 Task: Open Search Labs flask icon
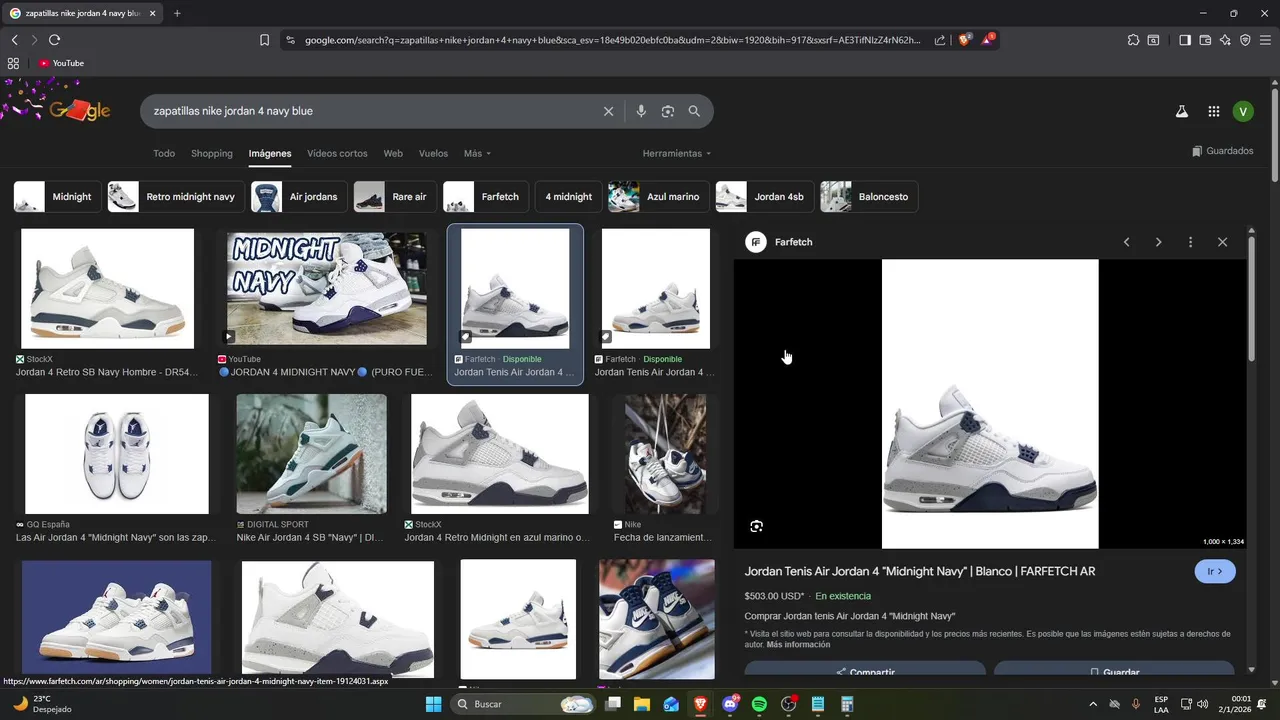(1181, 112)
